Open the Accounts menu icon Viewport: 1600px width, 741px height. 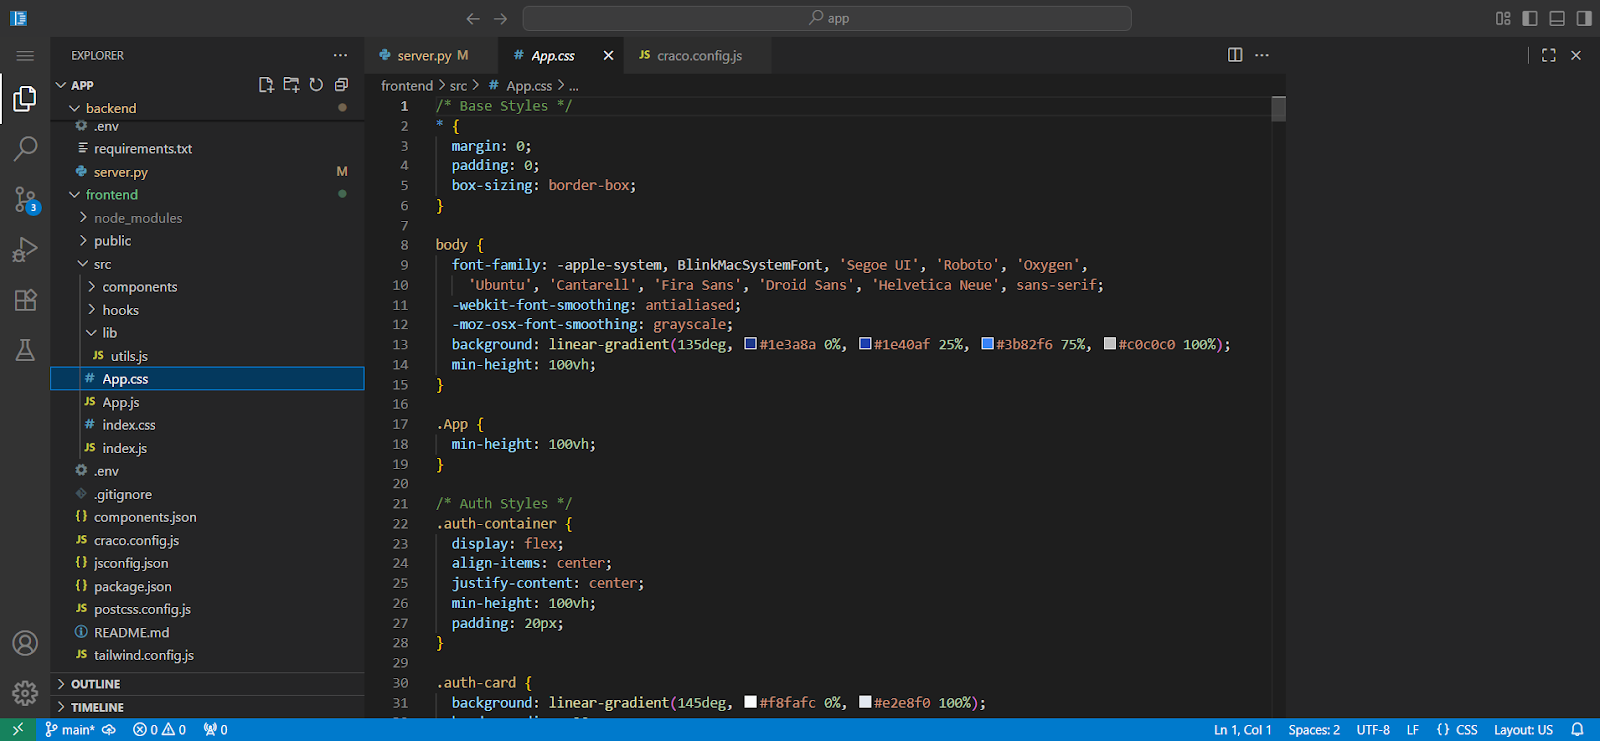coord(25,643)
